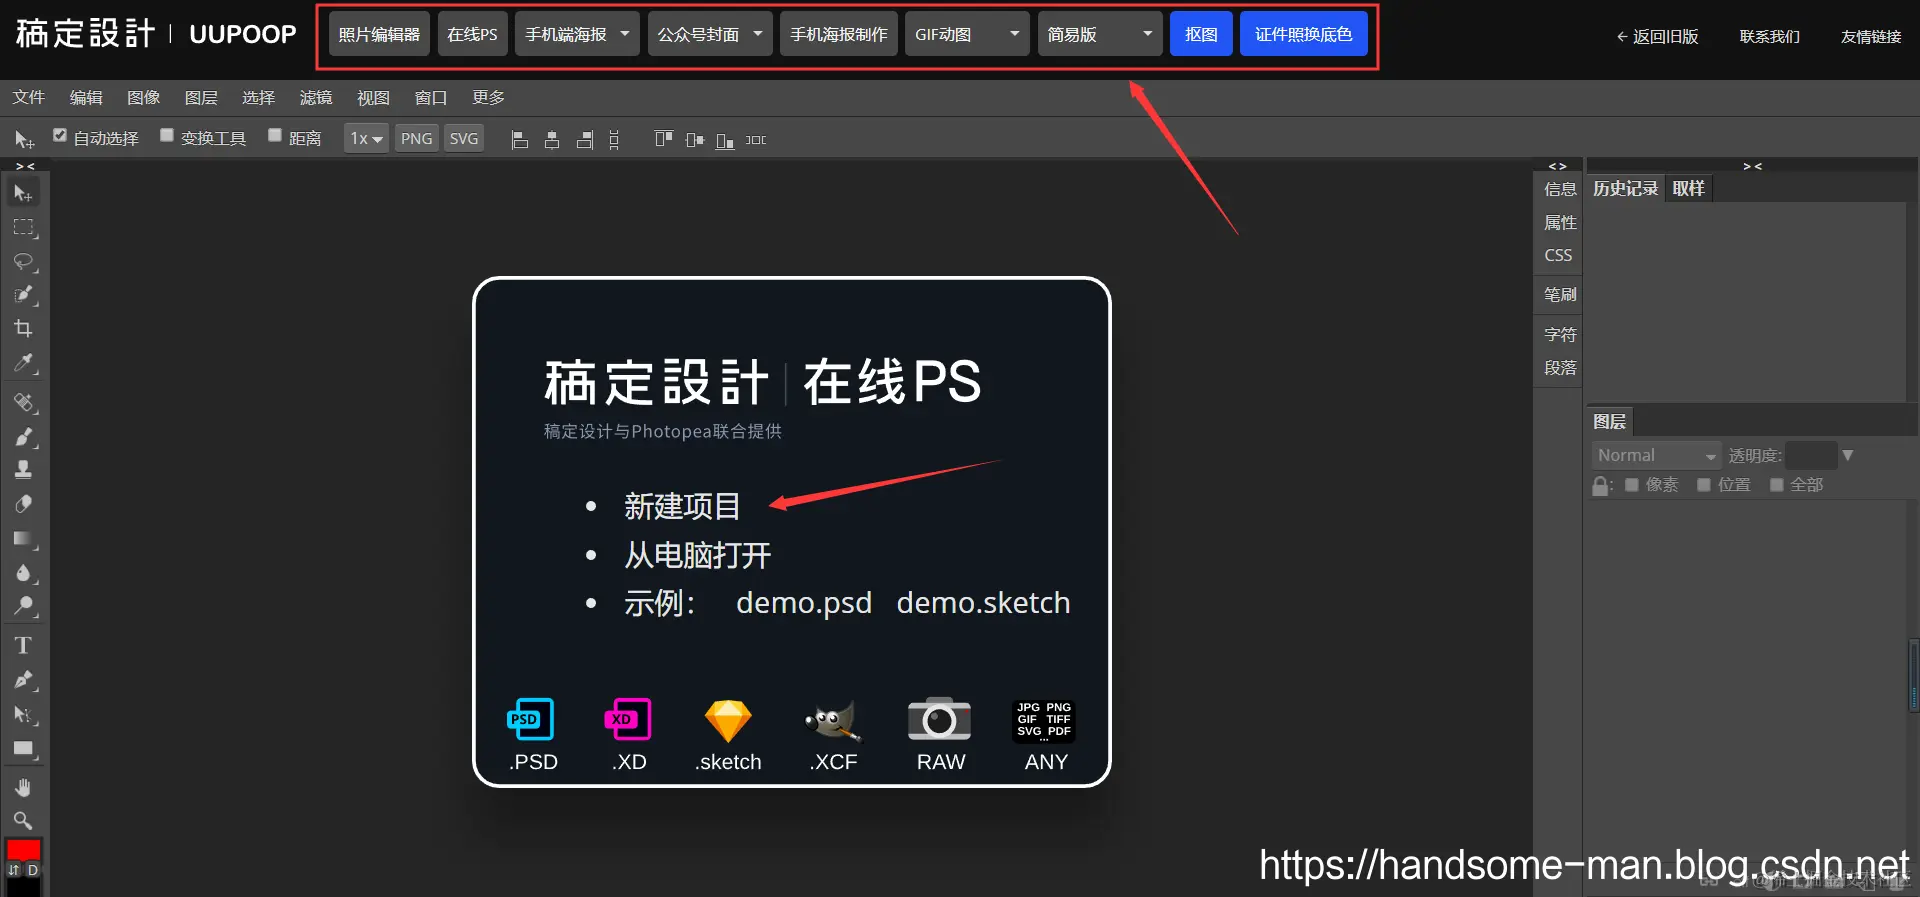Select the Blur droplet tool
1920x897 pixels.
pyautogui.click(x=23, y=573)
